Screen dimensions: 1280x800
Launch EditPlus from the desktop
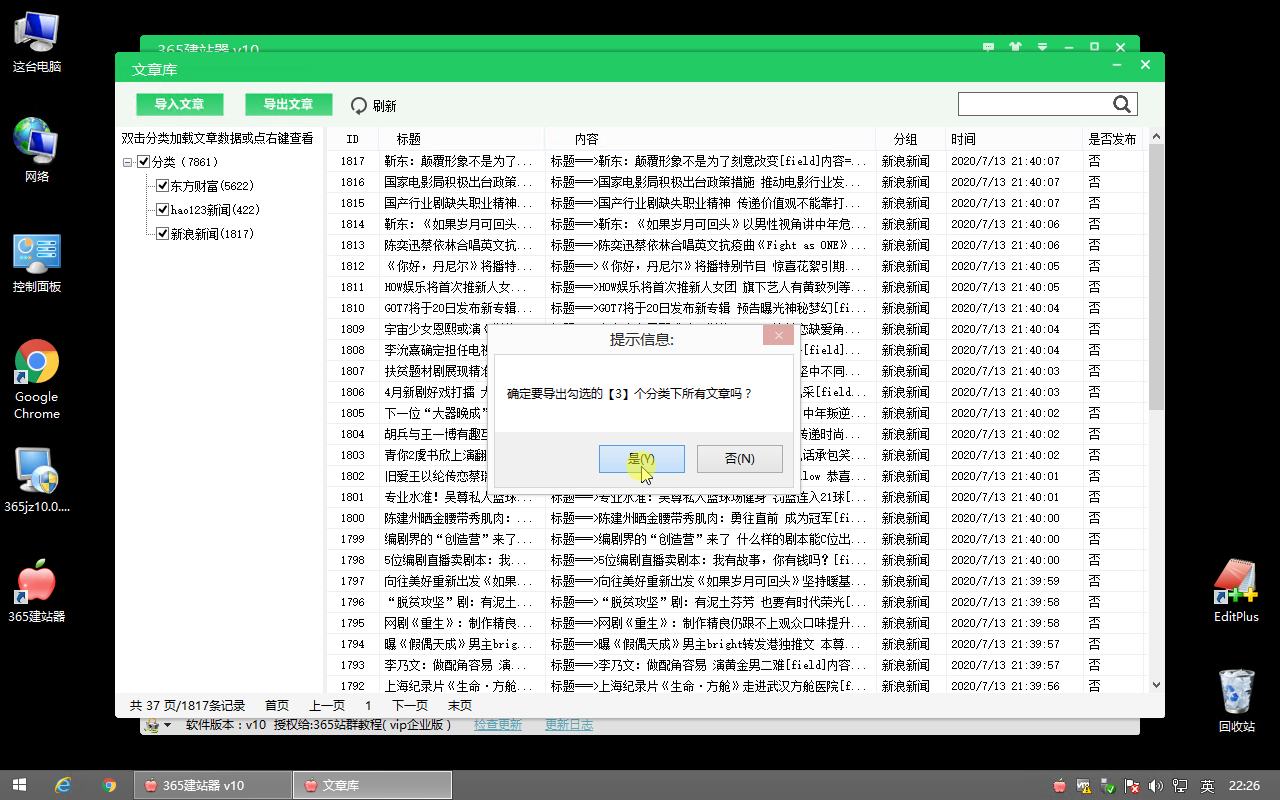1236,591
